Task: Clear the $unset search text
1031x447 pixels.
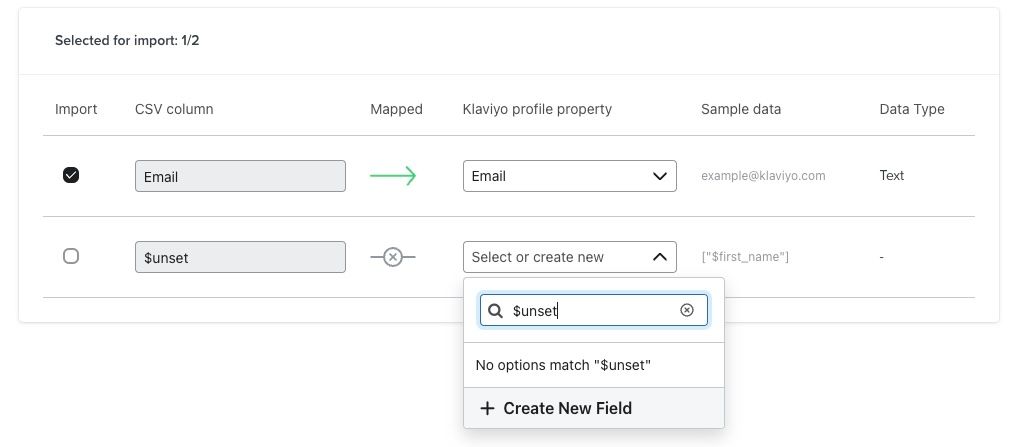Action: [686, 310]
